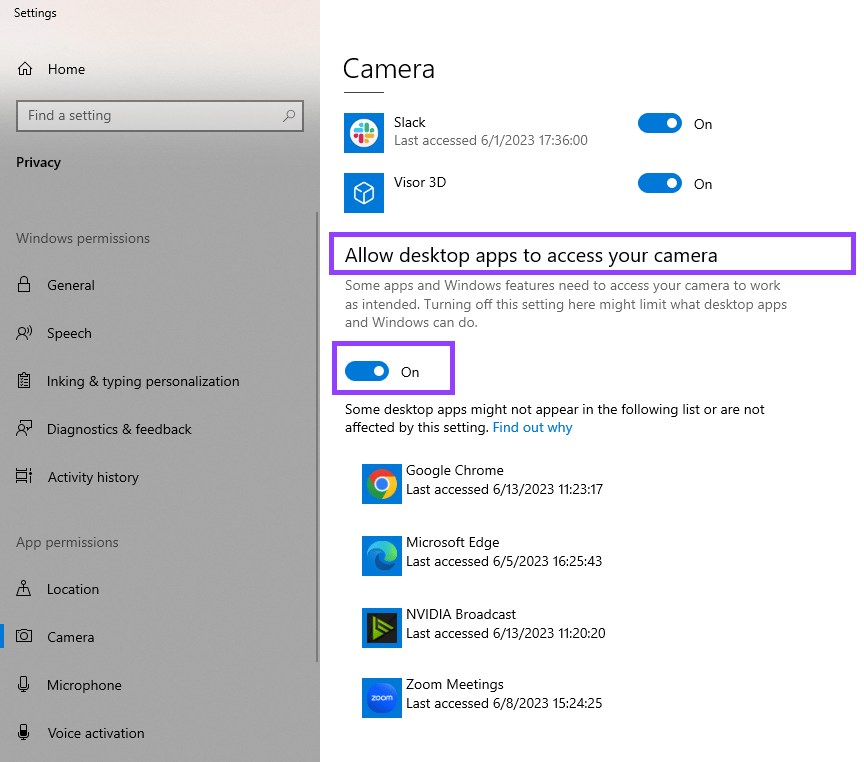Focus the Find a setting search box
Screen dimensions: 864x762
coord(160,116)
